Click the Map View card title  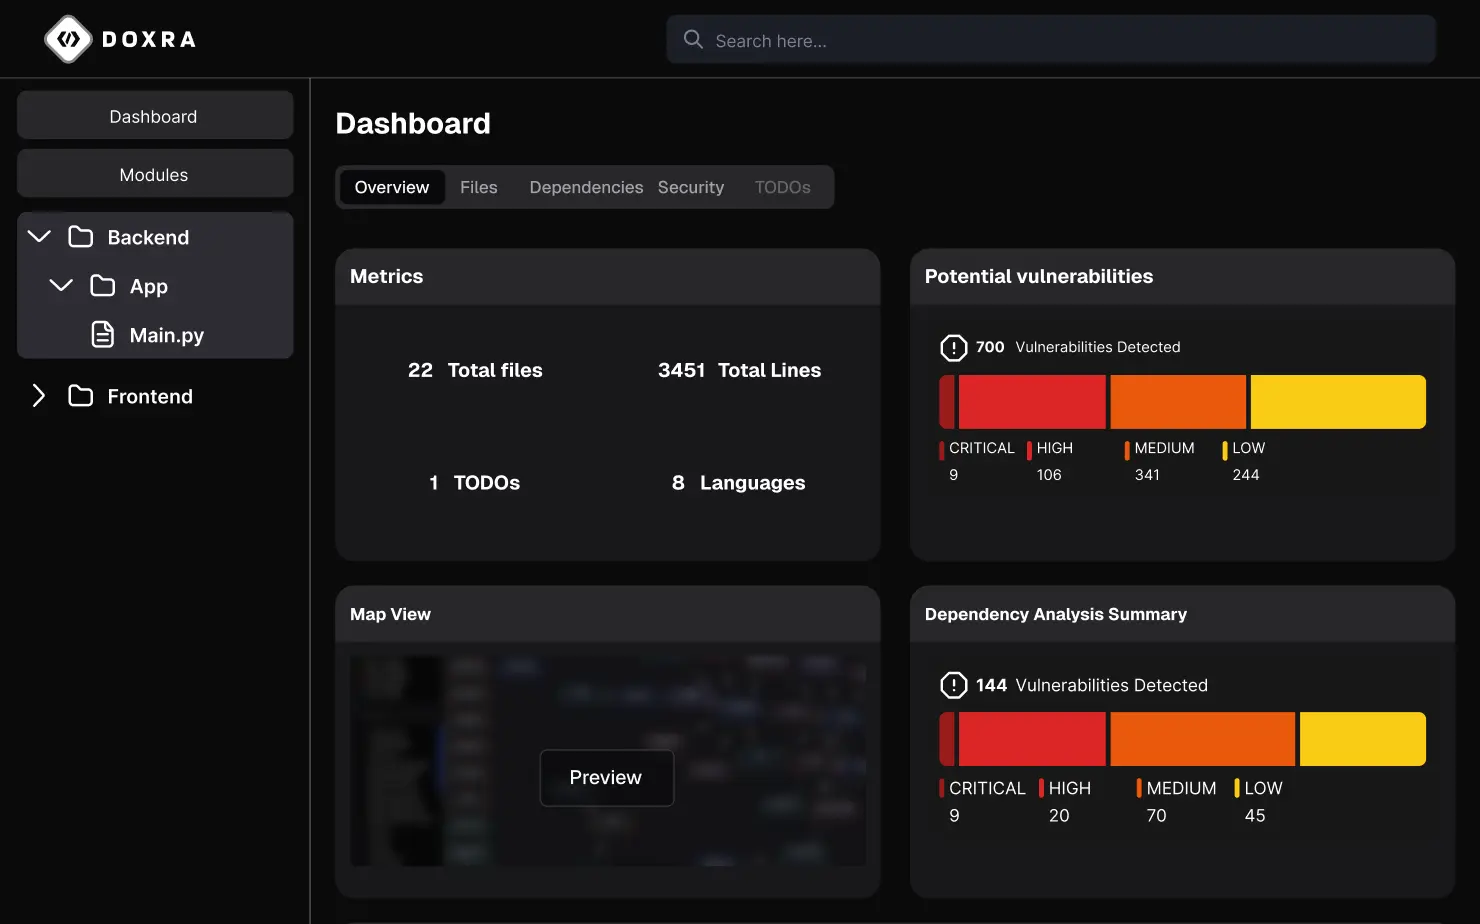click(390, 614)
